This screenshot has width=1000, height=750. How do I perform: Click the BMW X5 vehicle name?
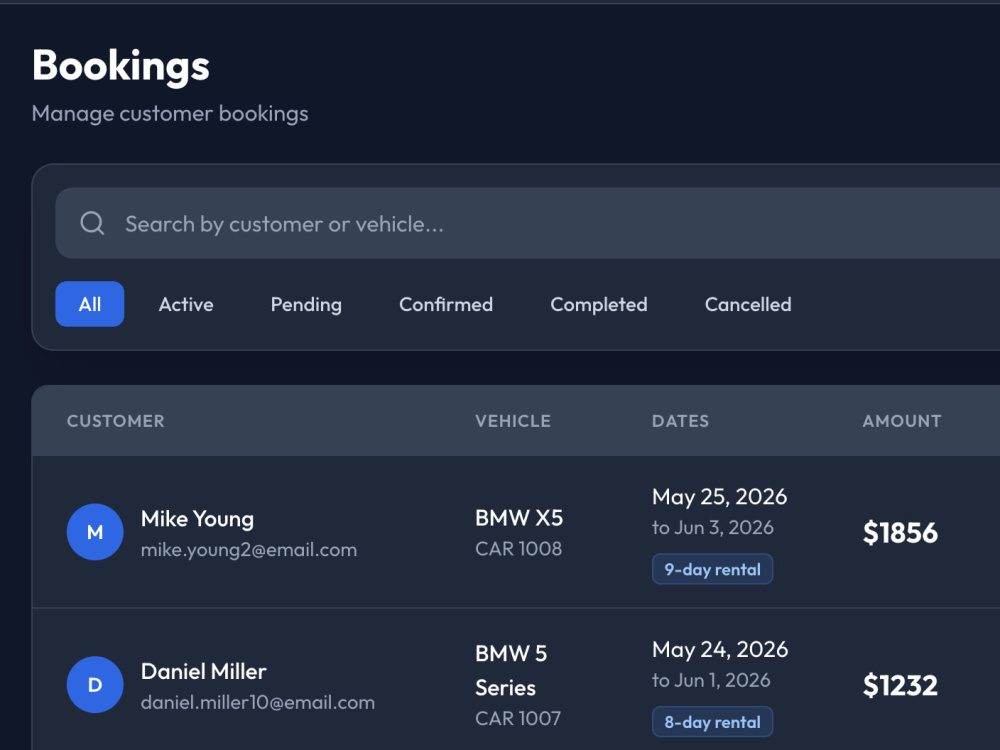[x=519, y=518]
